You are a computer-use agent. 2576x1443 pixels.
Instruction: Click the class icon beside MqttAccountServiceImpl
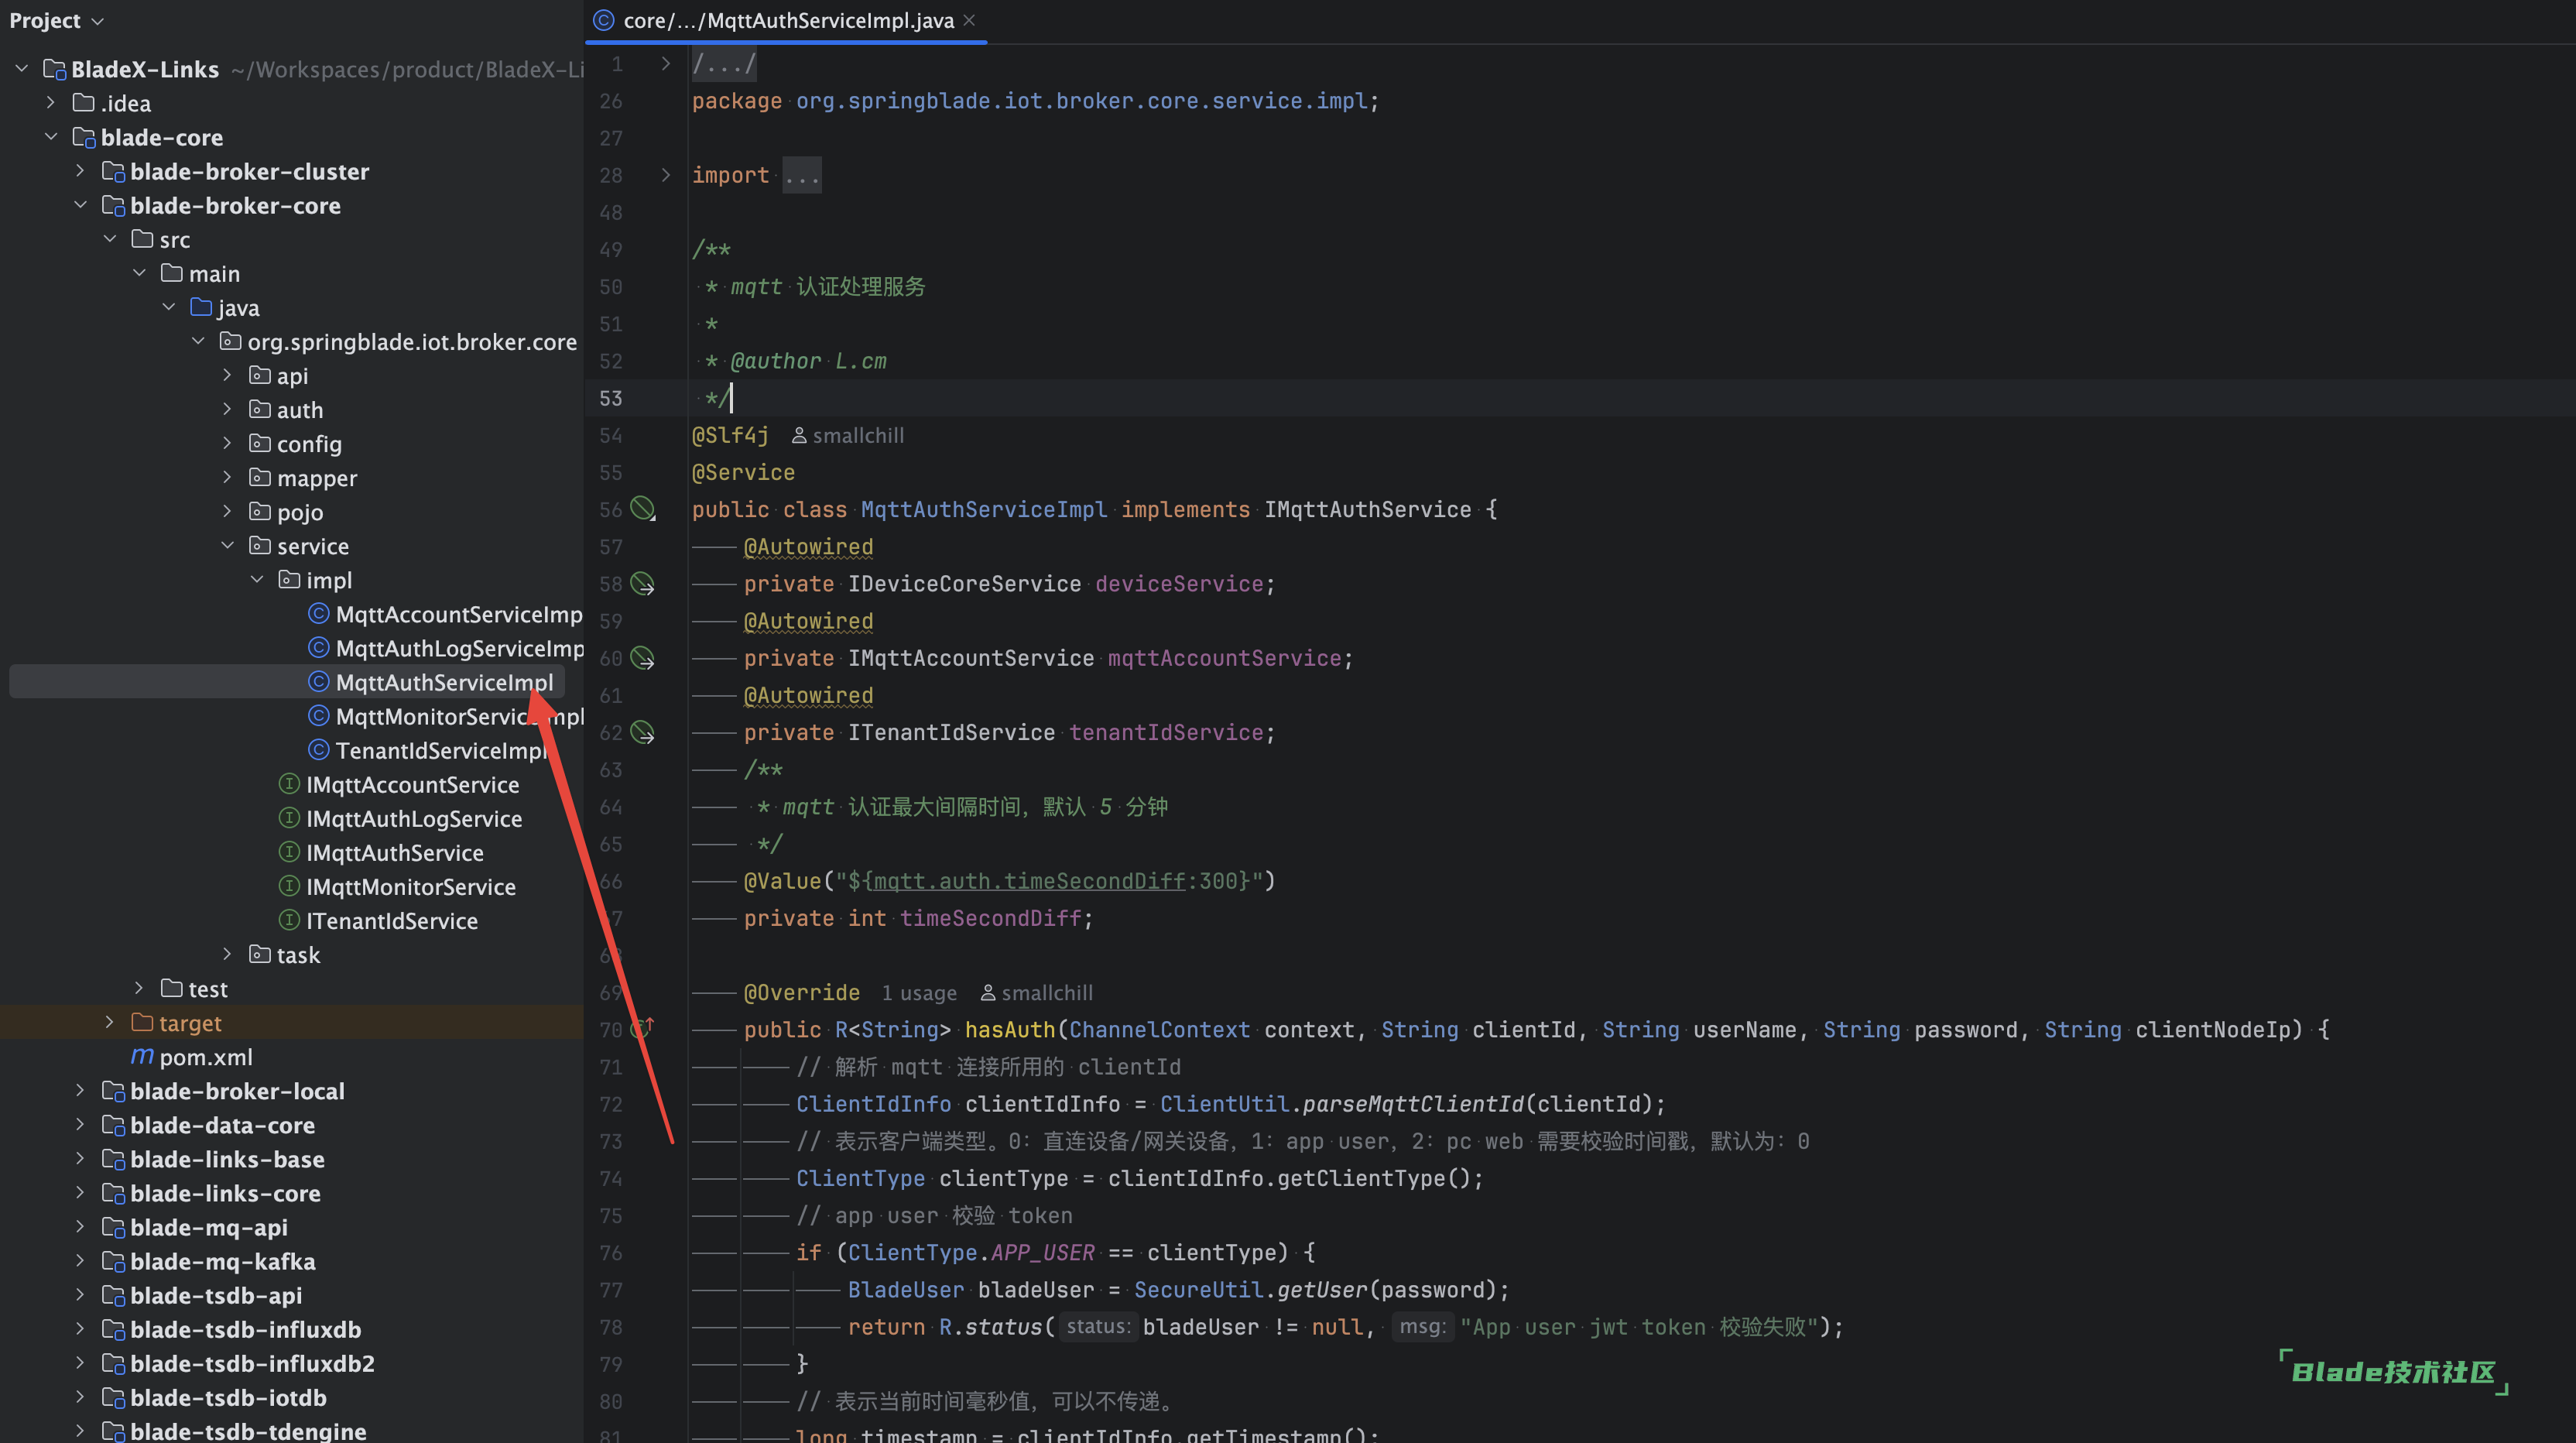(318, 614)
